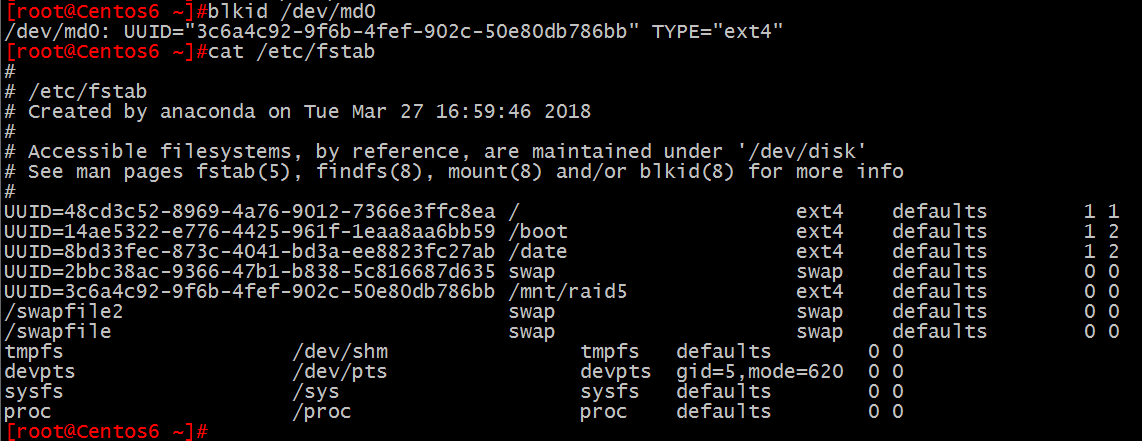Click the cat /etc/fstab command
Screen dimensions: 1142x441
(x=291, y=52)
